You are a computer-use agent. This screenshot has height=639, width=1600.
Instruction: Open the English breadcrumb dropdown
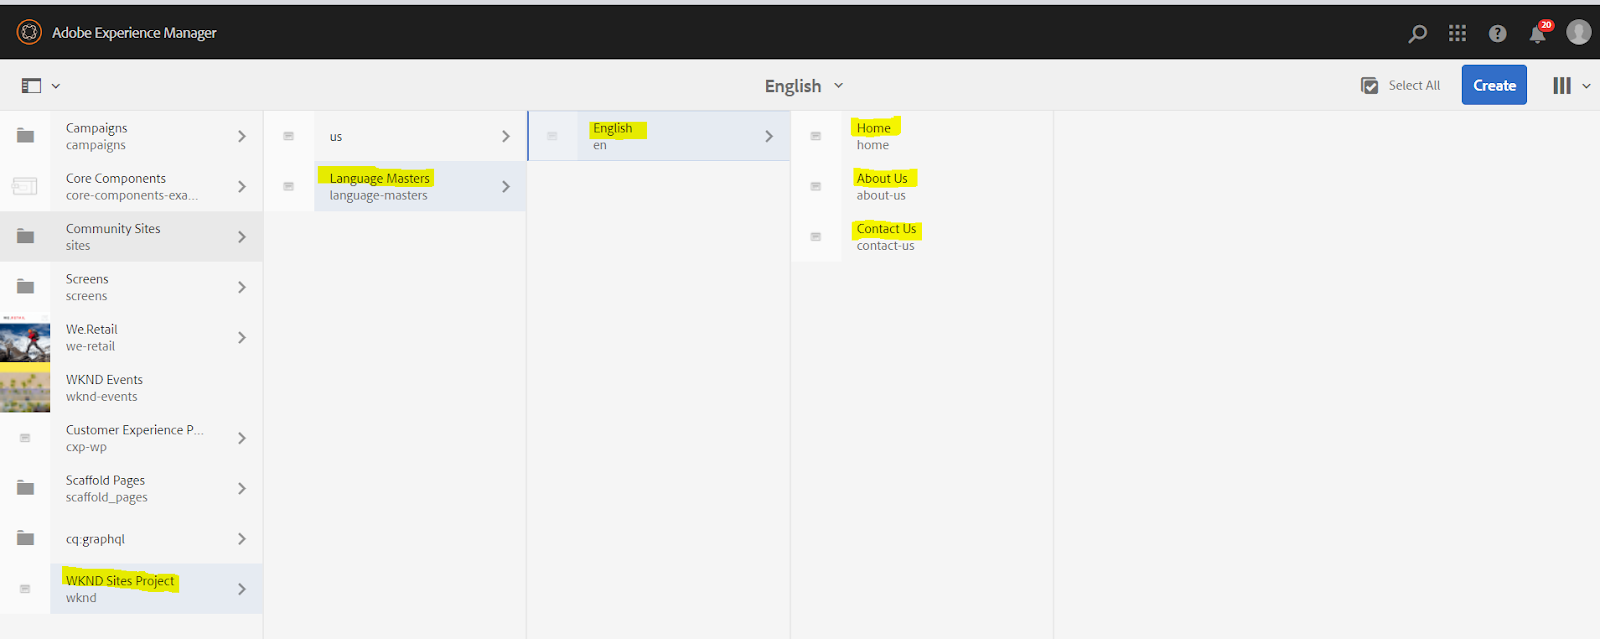coord(804,86)
